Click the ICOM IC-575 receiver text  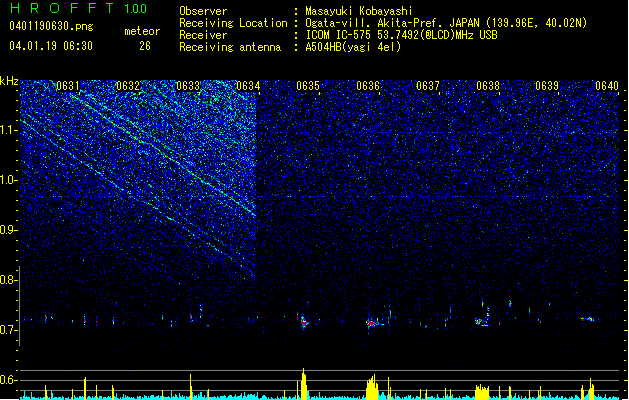[x=401, y=35]
